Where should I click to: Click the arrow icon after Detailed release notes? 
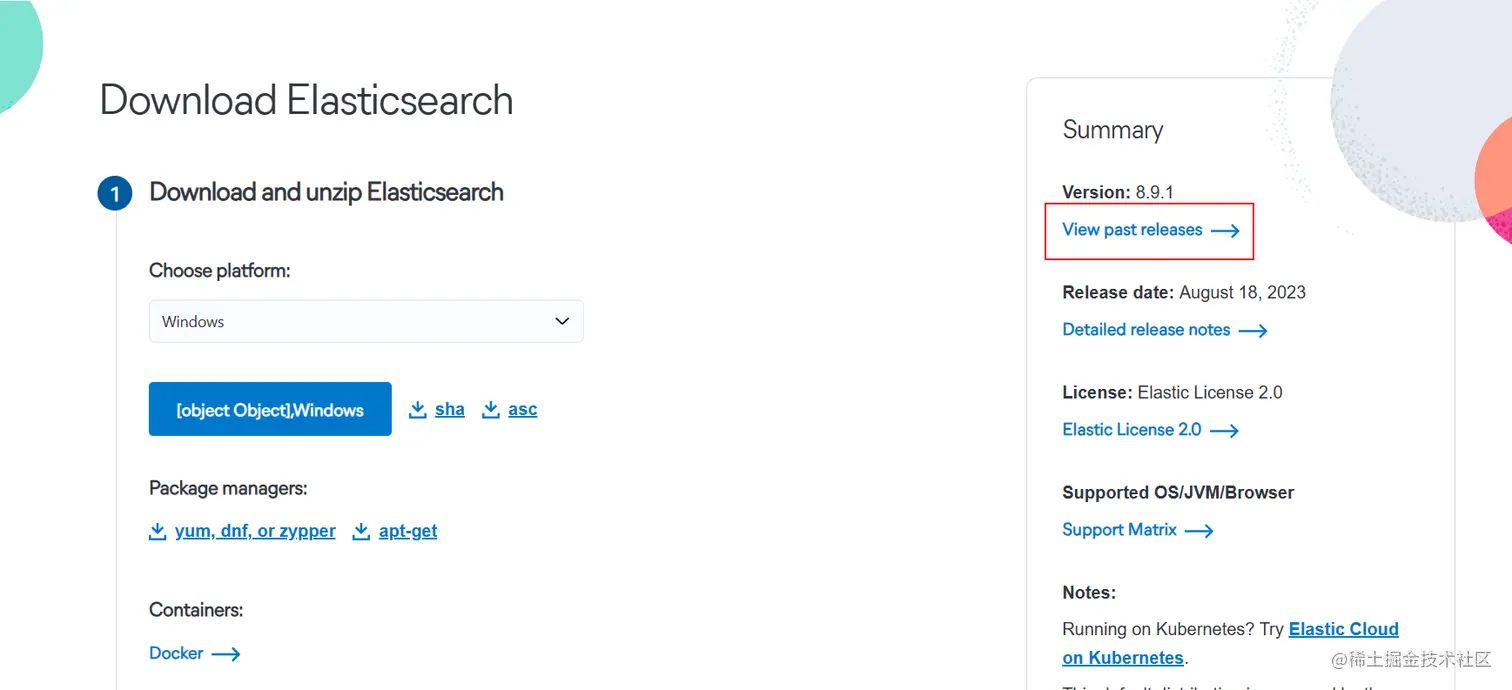(x=1253, y=329)
